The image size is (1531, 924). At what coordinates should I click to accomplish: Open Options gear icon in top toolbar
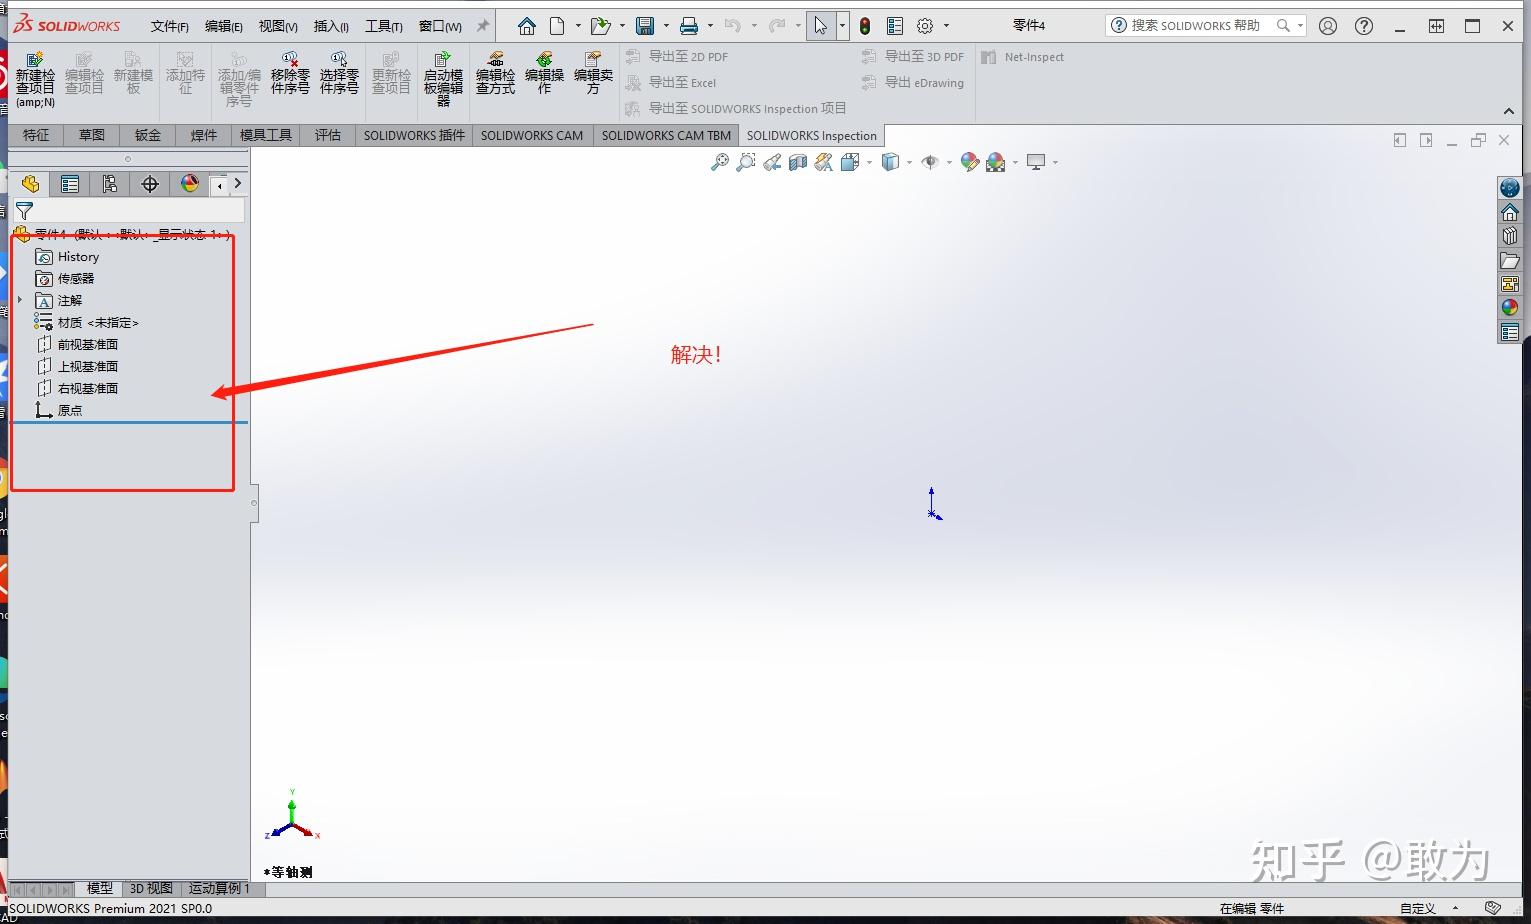click(925, 26)
